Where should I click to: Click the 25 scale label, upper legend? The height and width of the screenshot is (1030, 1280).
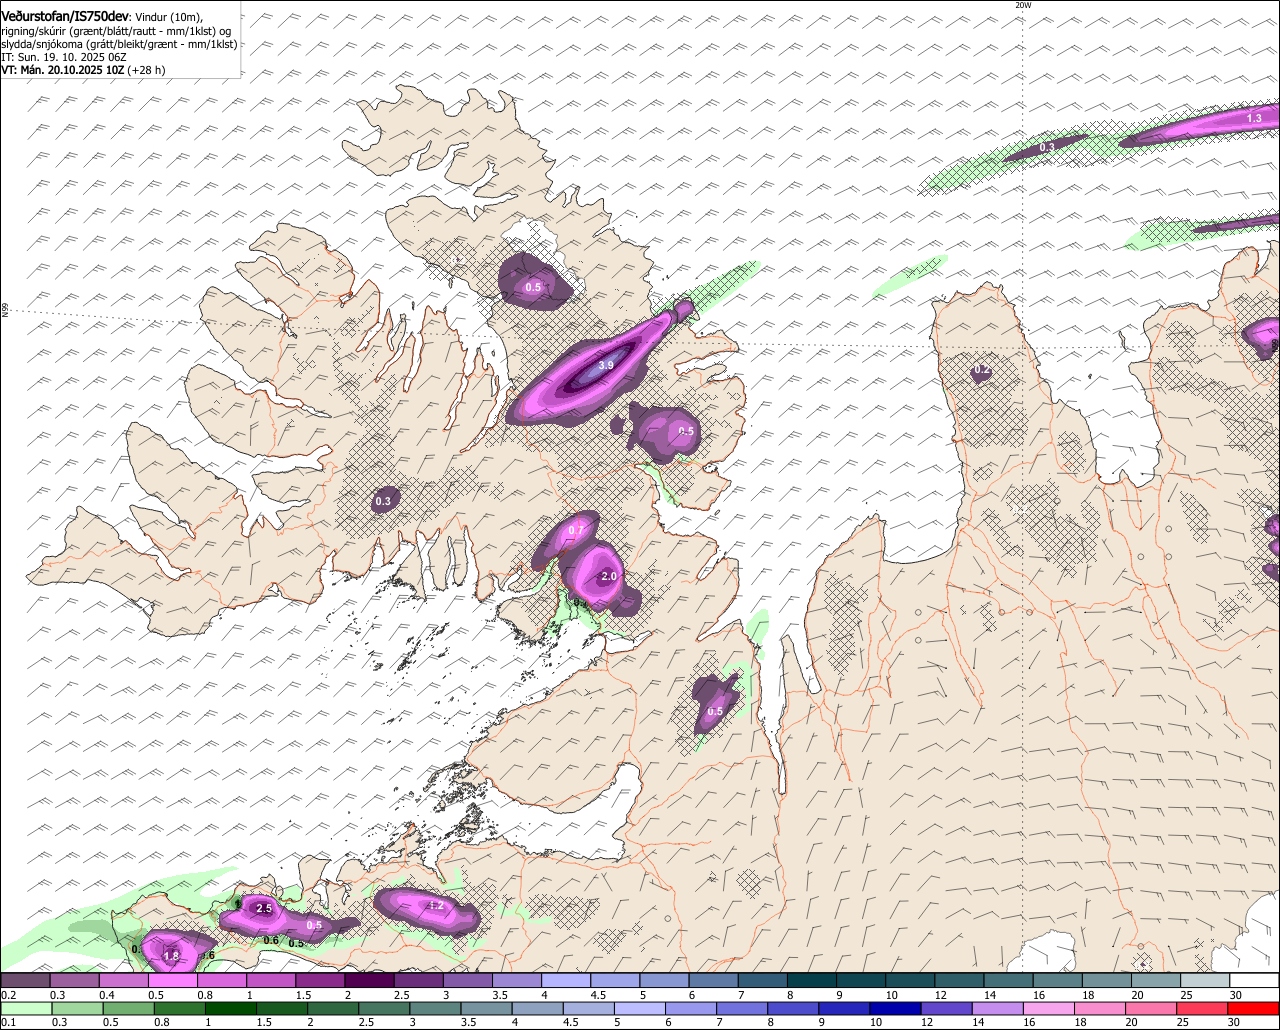click(x=1186, y=995)
